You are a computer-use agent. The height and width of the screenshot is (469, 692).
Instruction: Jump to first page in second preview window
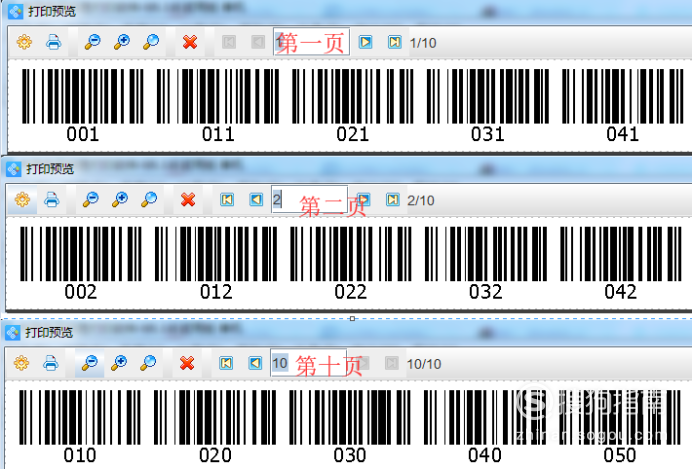[227, 200]
